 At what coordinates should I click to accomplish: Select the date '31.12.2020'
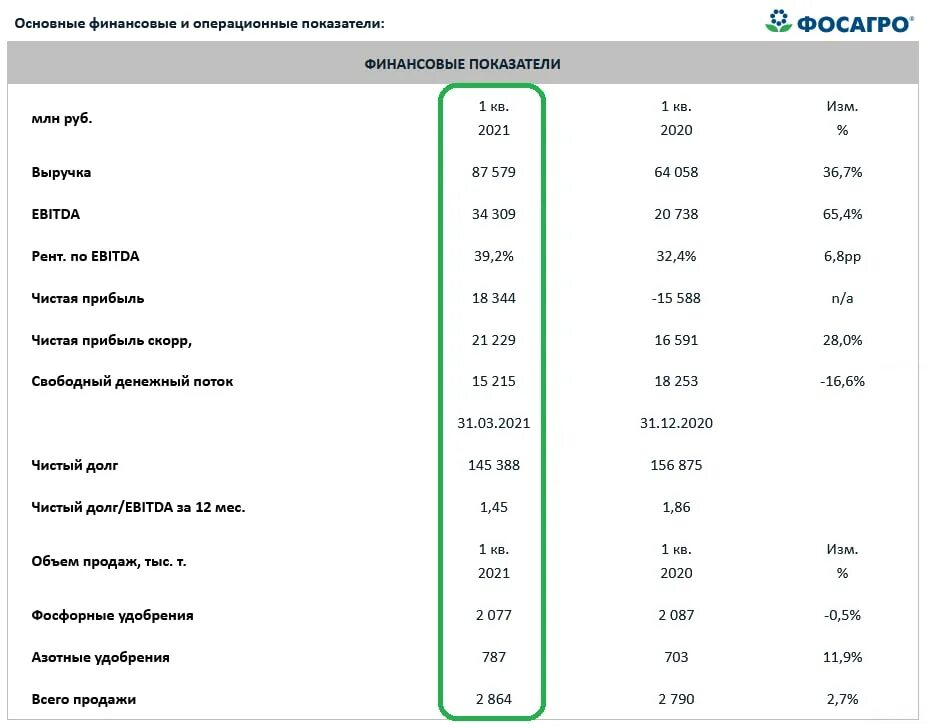676,424
